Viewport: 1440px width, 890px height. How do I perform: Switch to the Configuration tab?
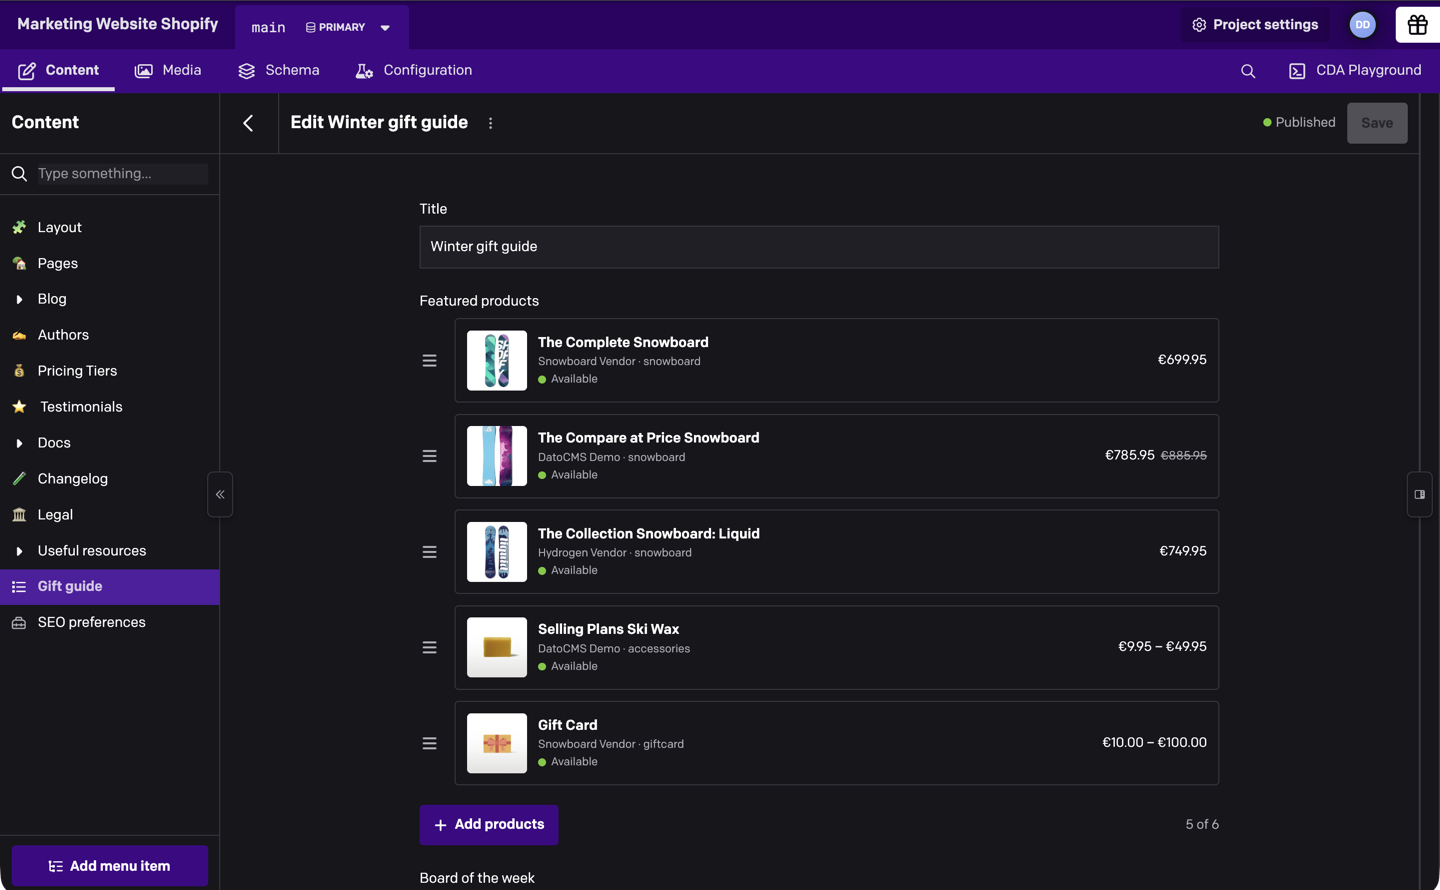(414, 71)
